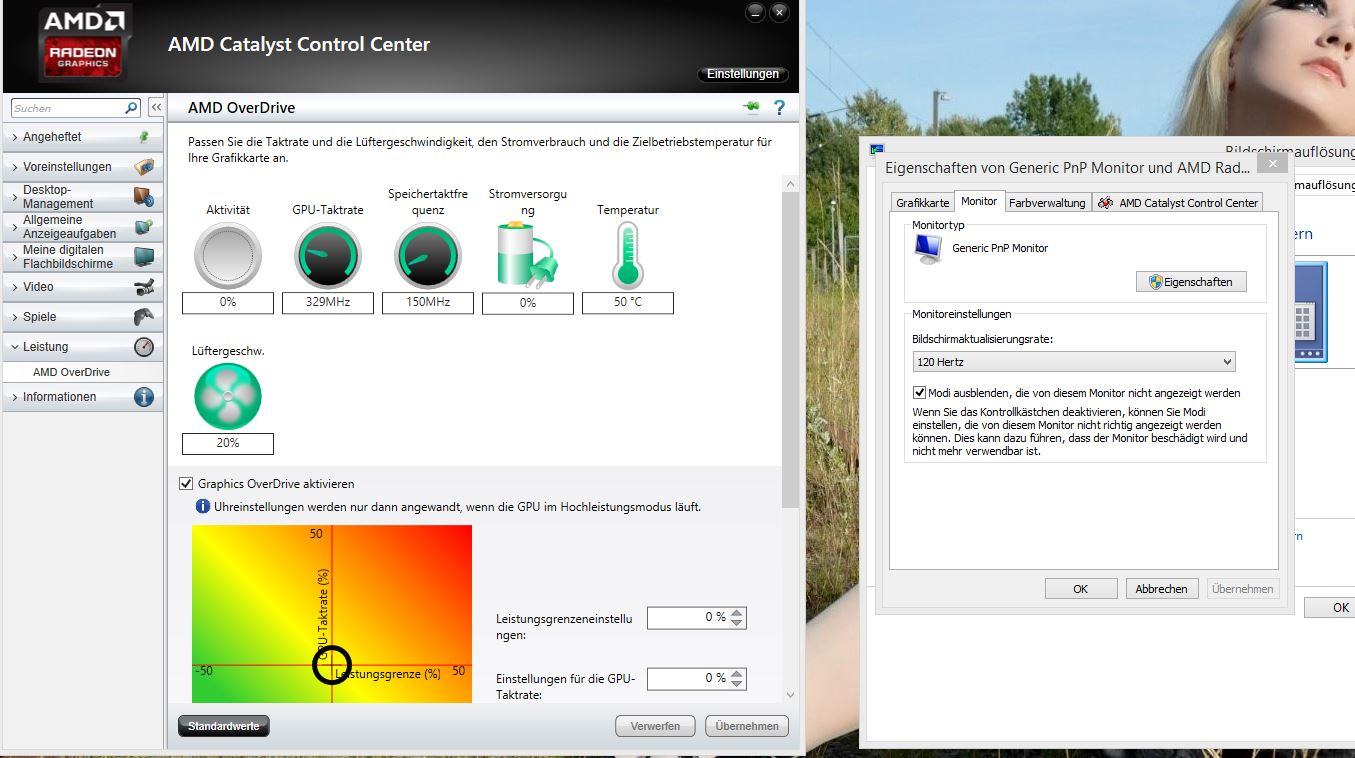Expand the Voreinstellungen section
1355x758 pixels.
15,167
